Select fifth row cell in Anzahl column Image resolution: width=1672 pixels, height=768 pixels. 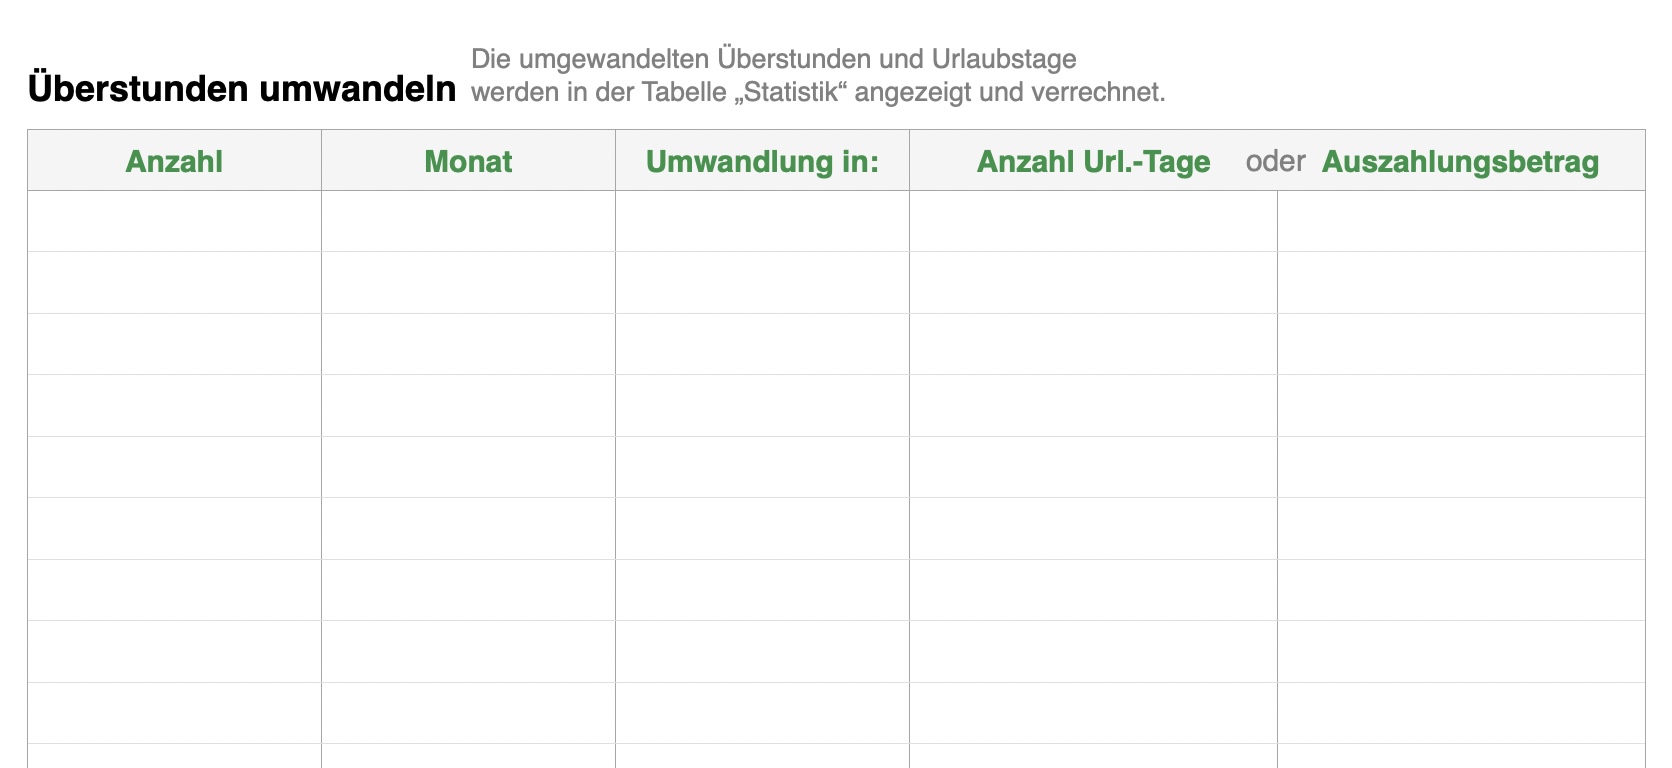174,467
